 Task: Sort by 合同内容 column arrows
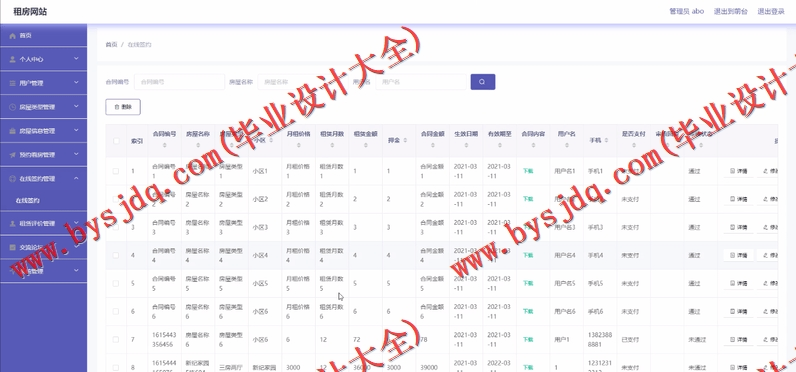pos(533,146)
